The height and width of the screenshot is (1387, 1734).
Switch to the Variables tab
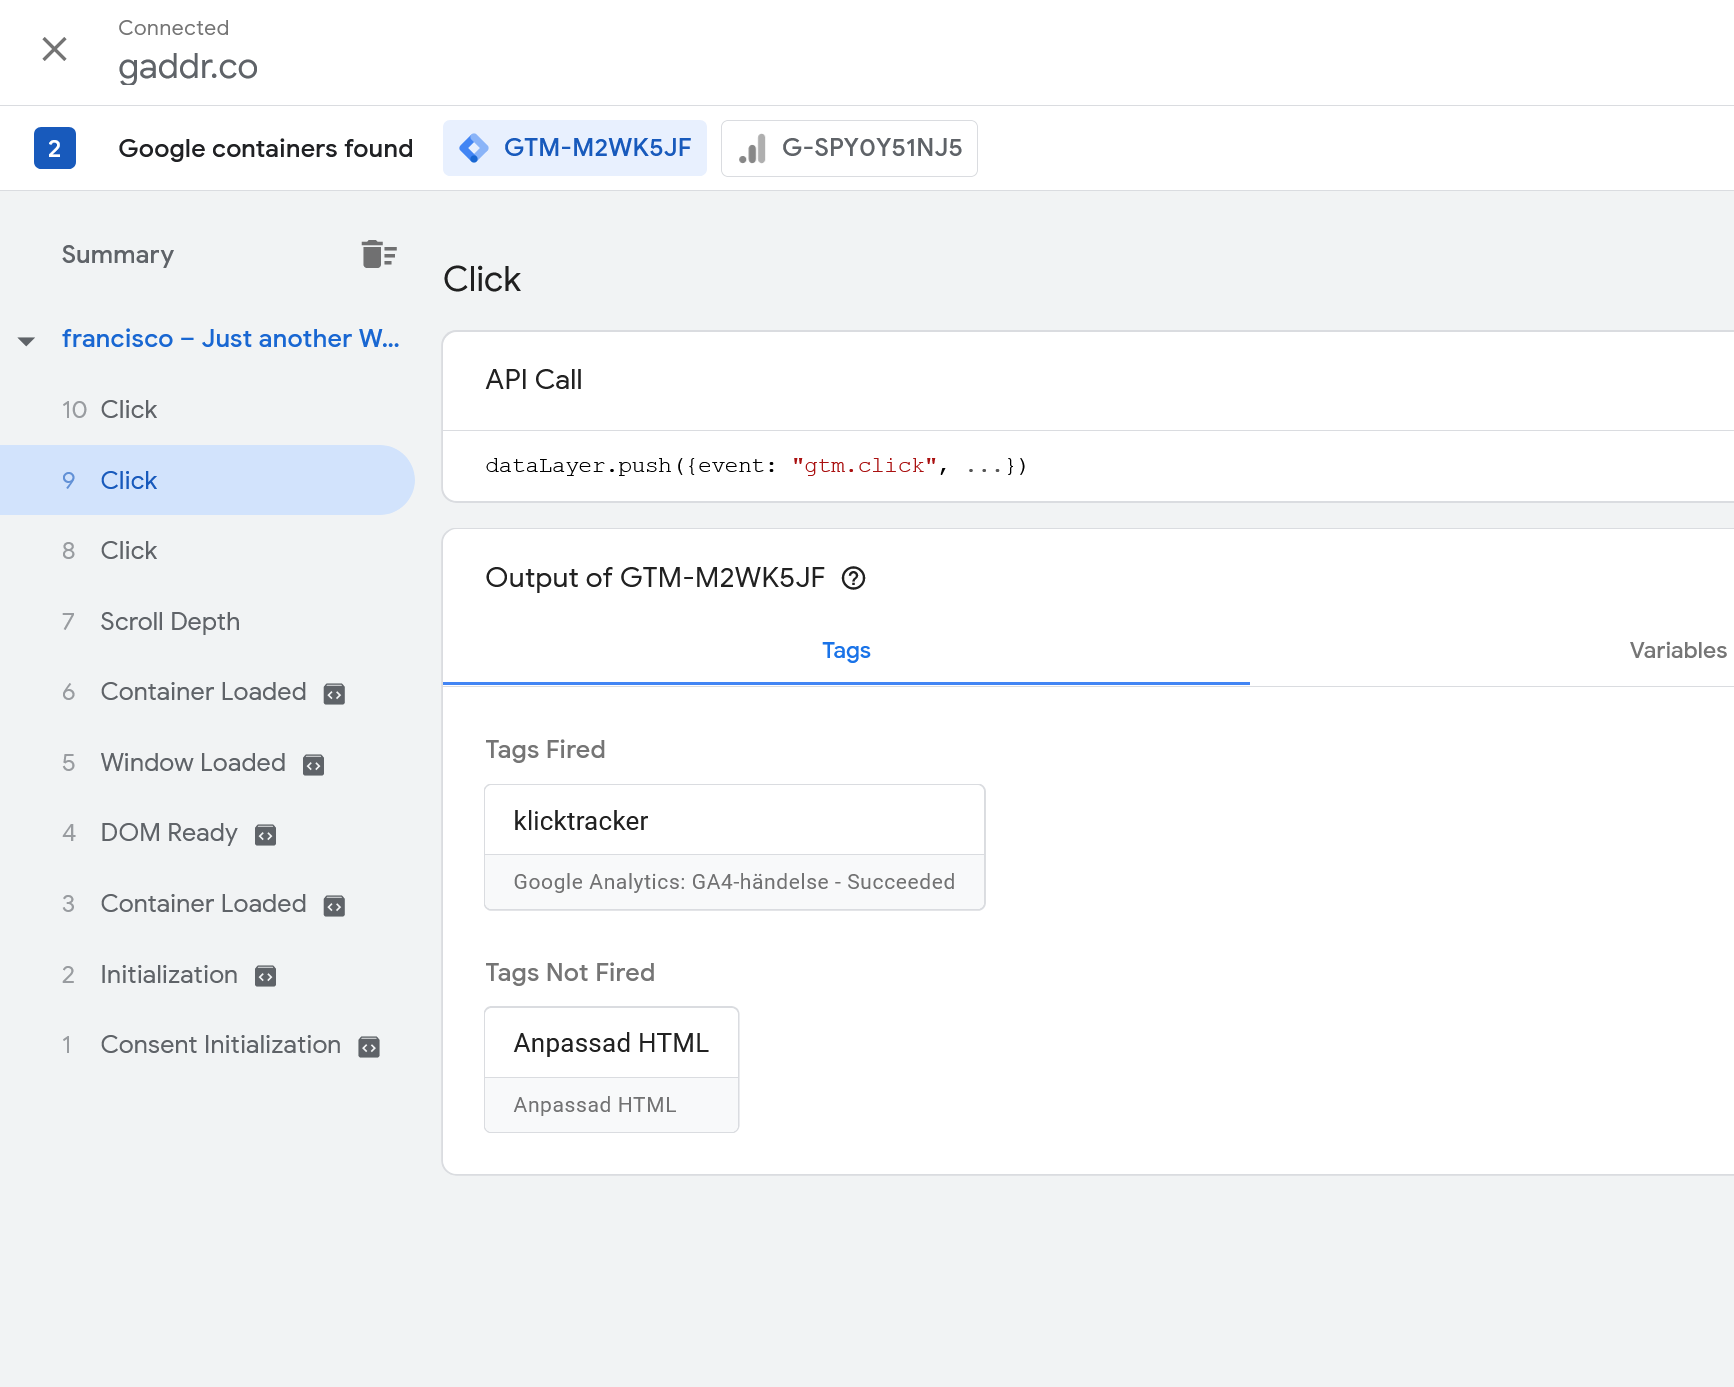pos(1677,651)
